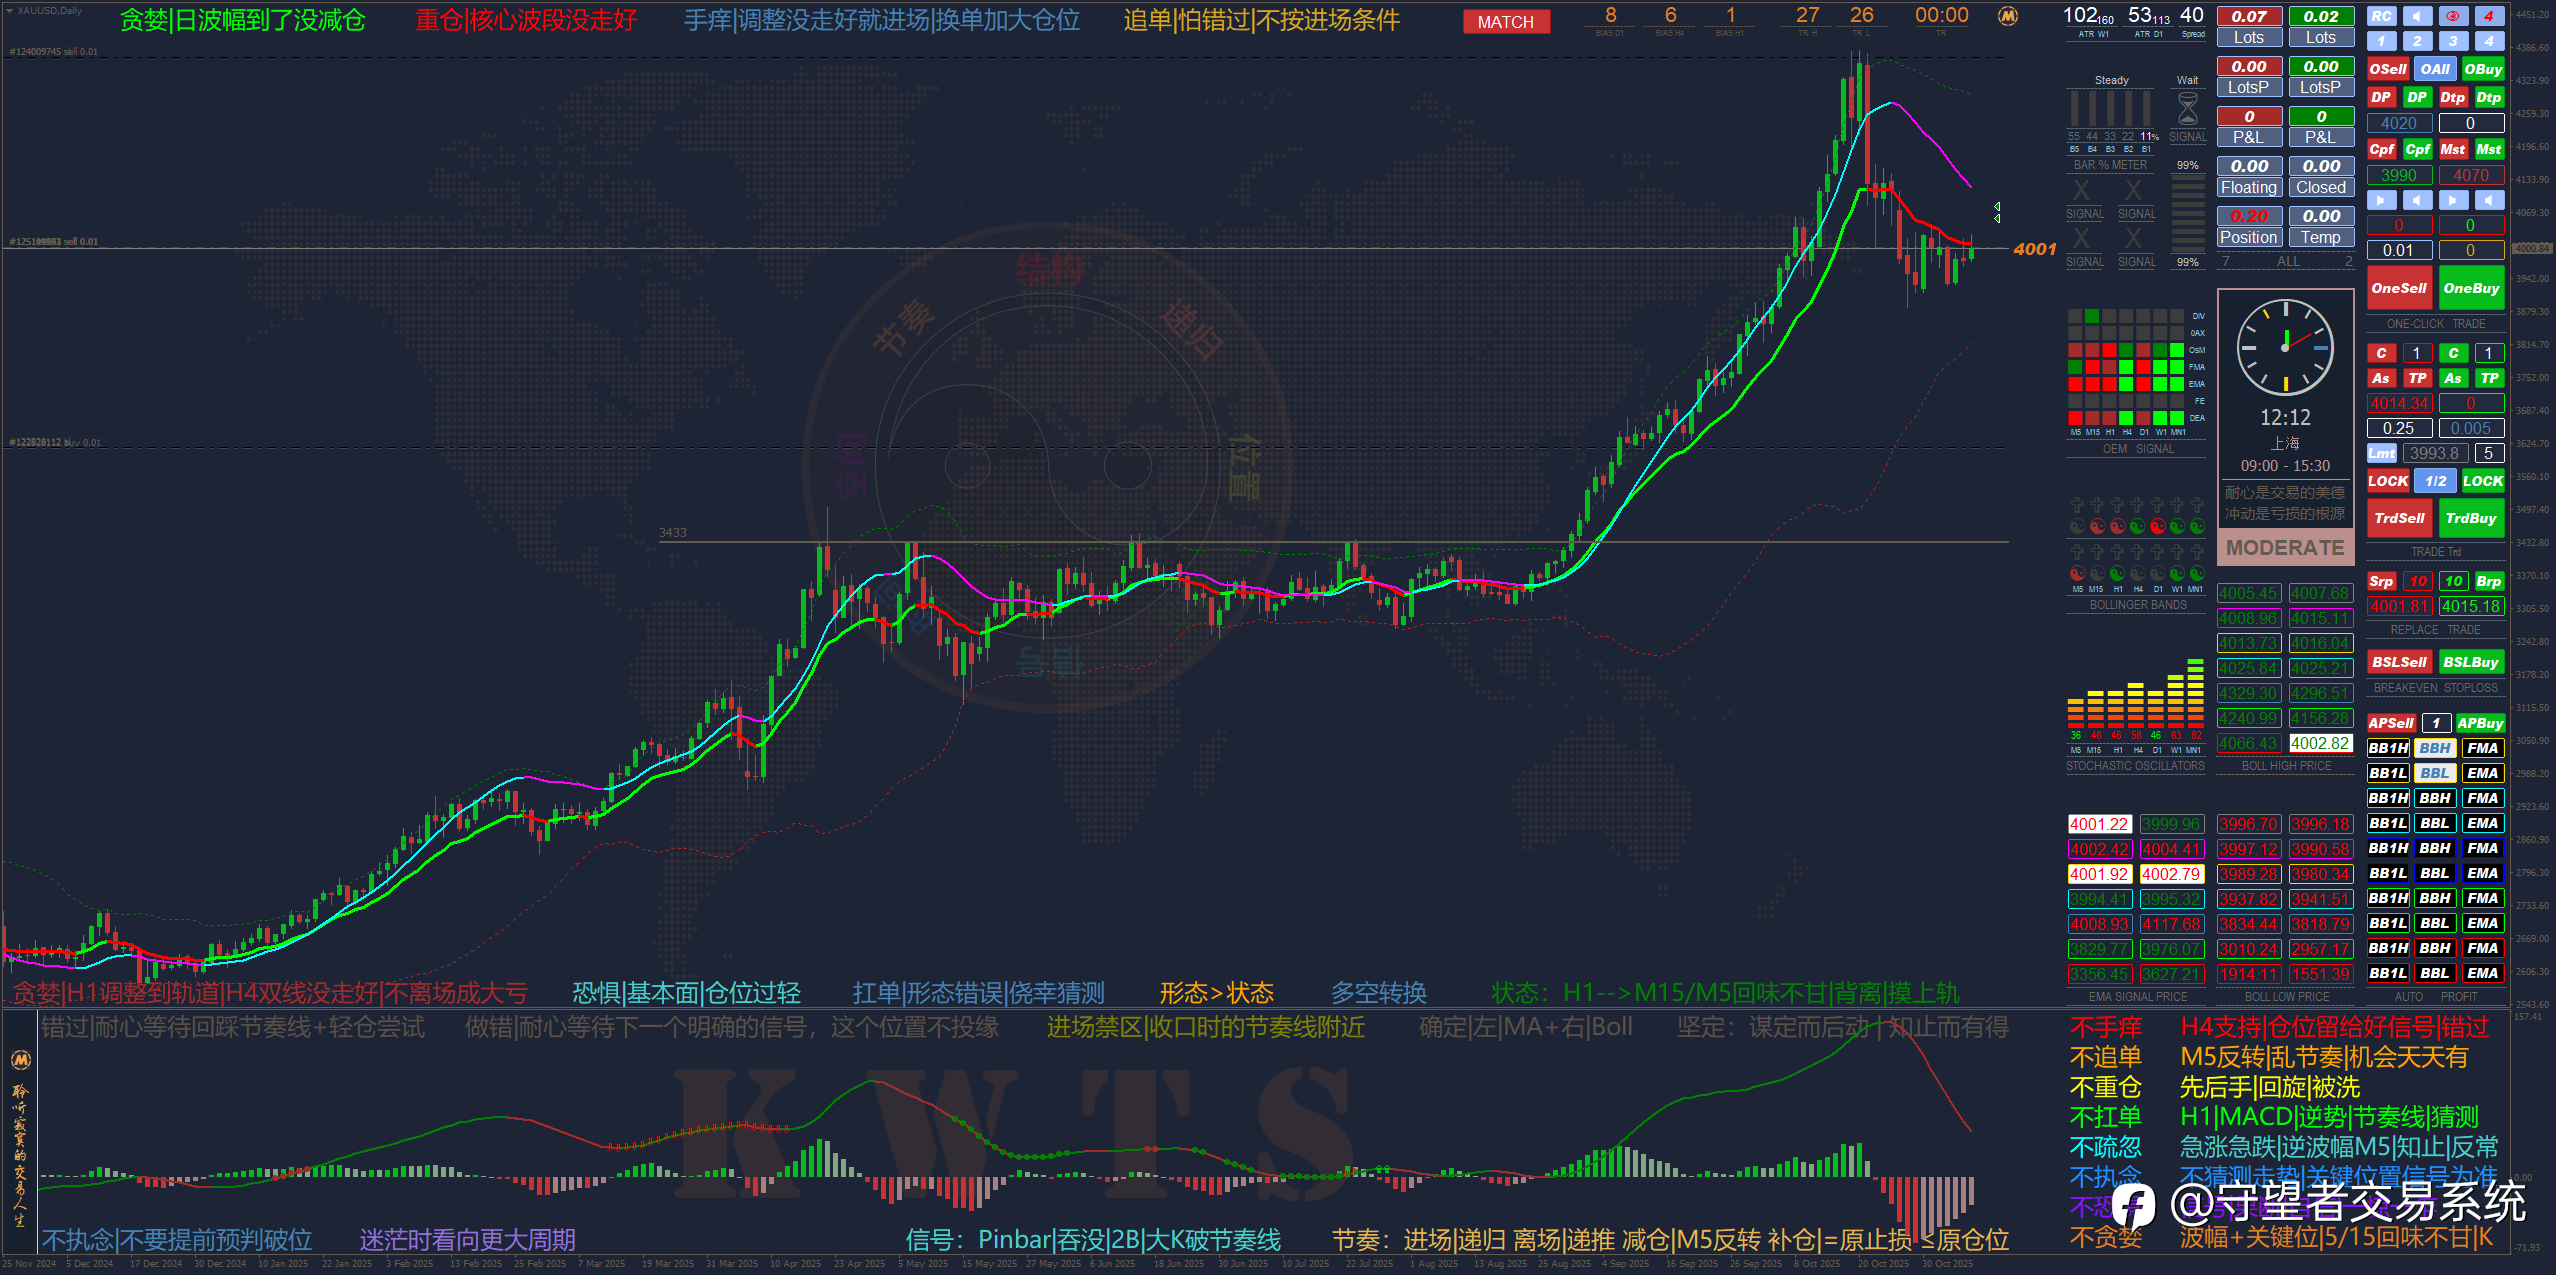2556x1275 pixels.
Task: Toggle the red sell LOCK button
Action: pos(2387,481)
